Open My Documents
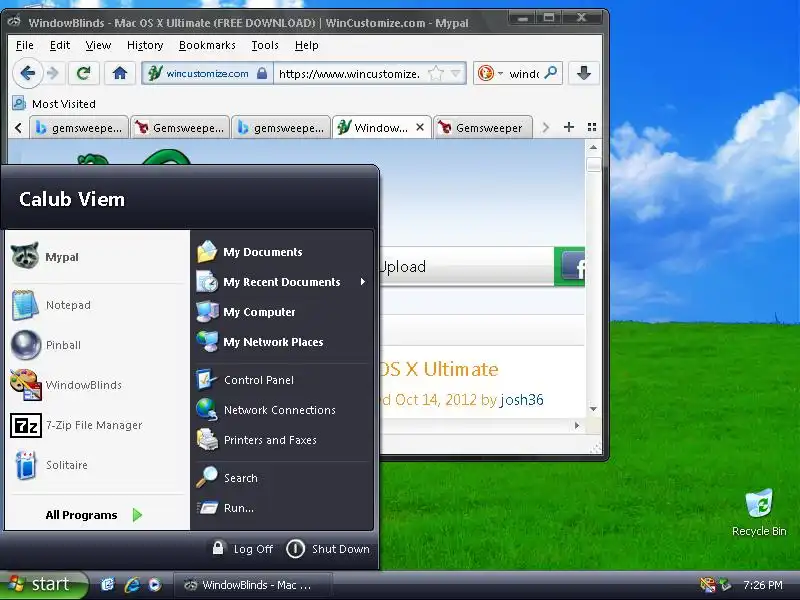 [x=283, y=252]
